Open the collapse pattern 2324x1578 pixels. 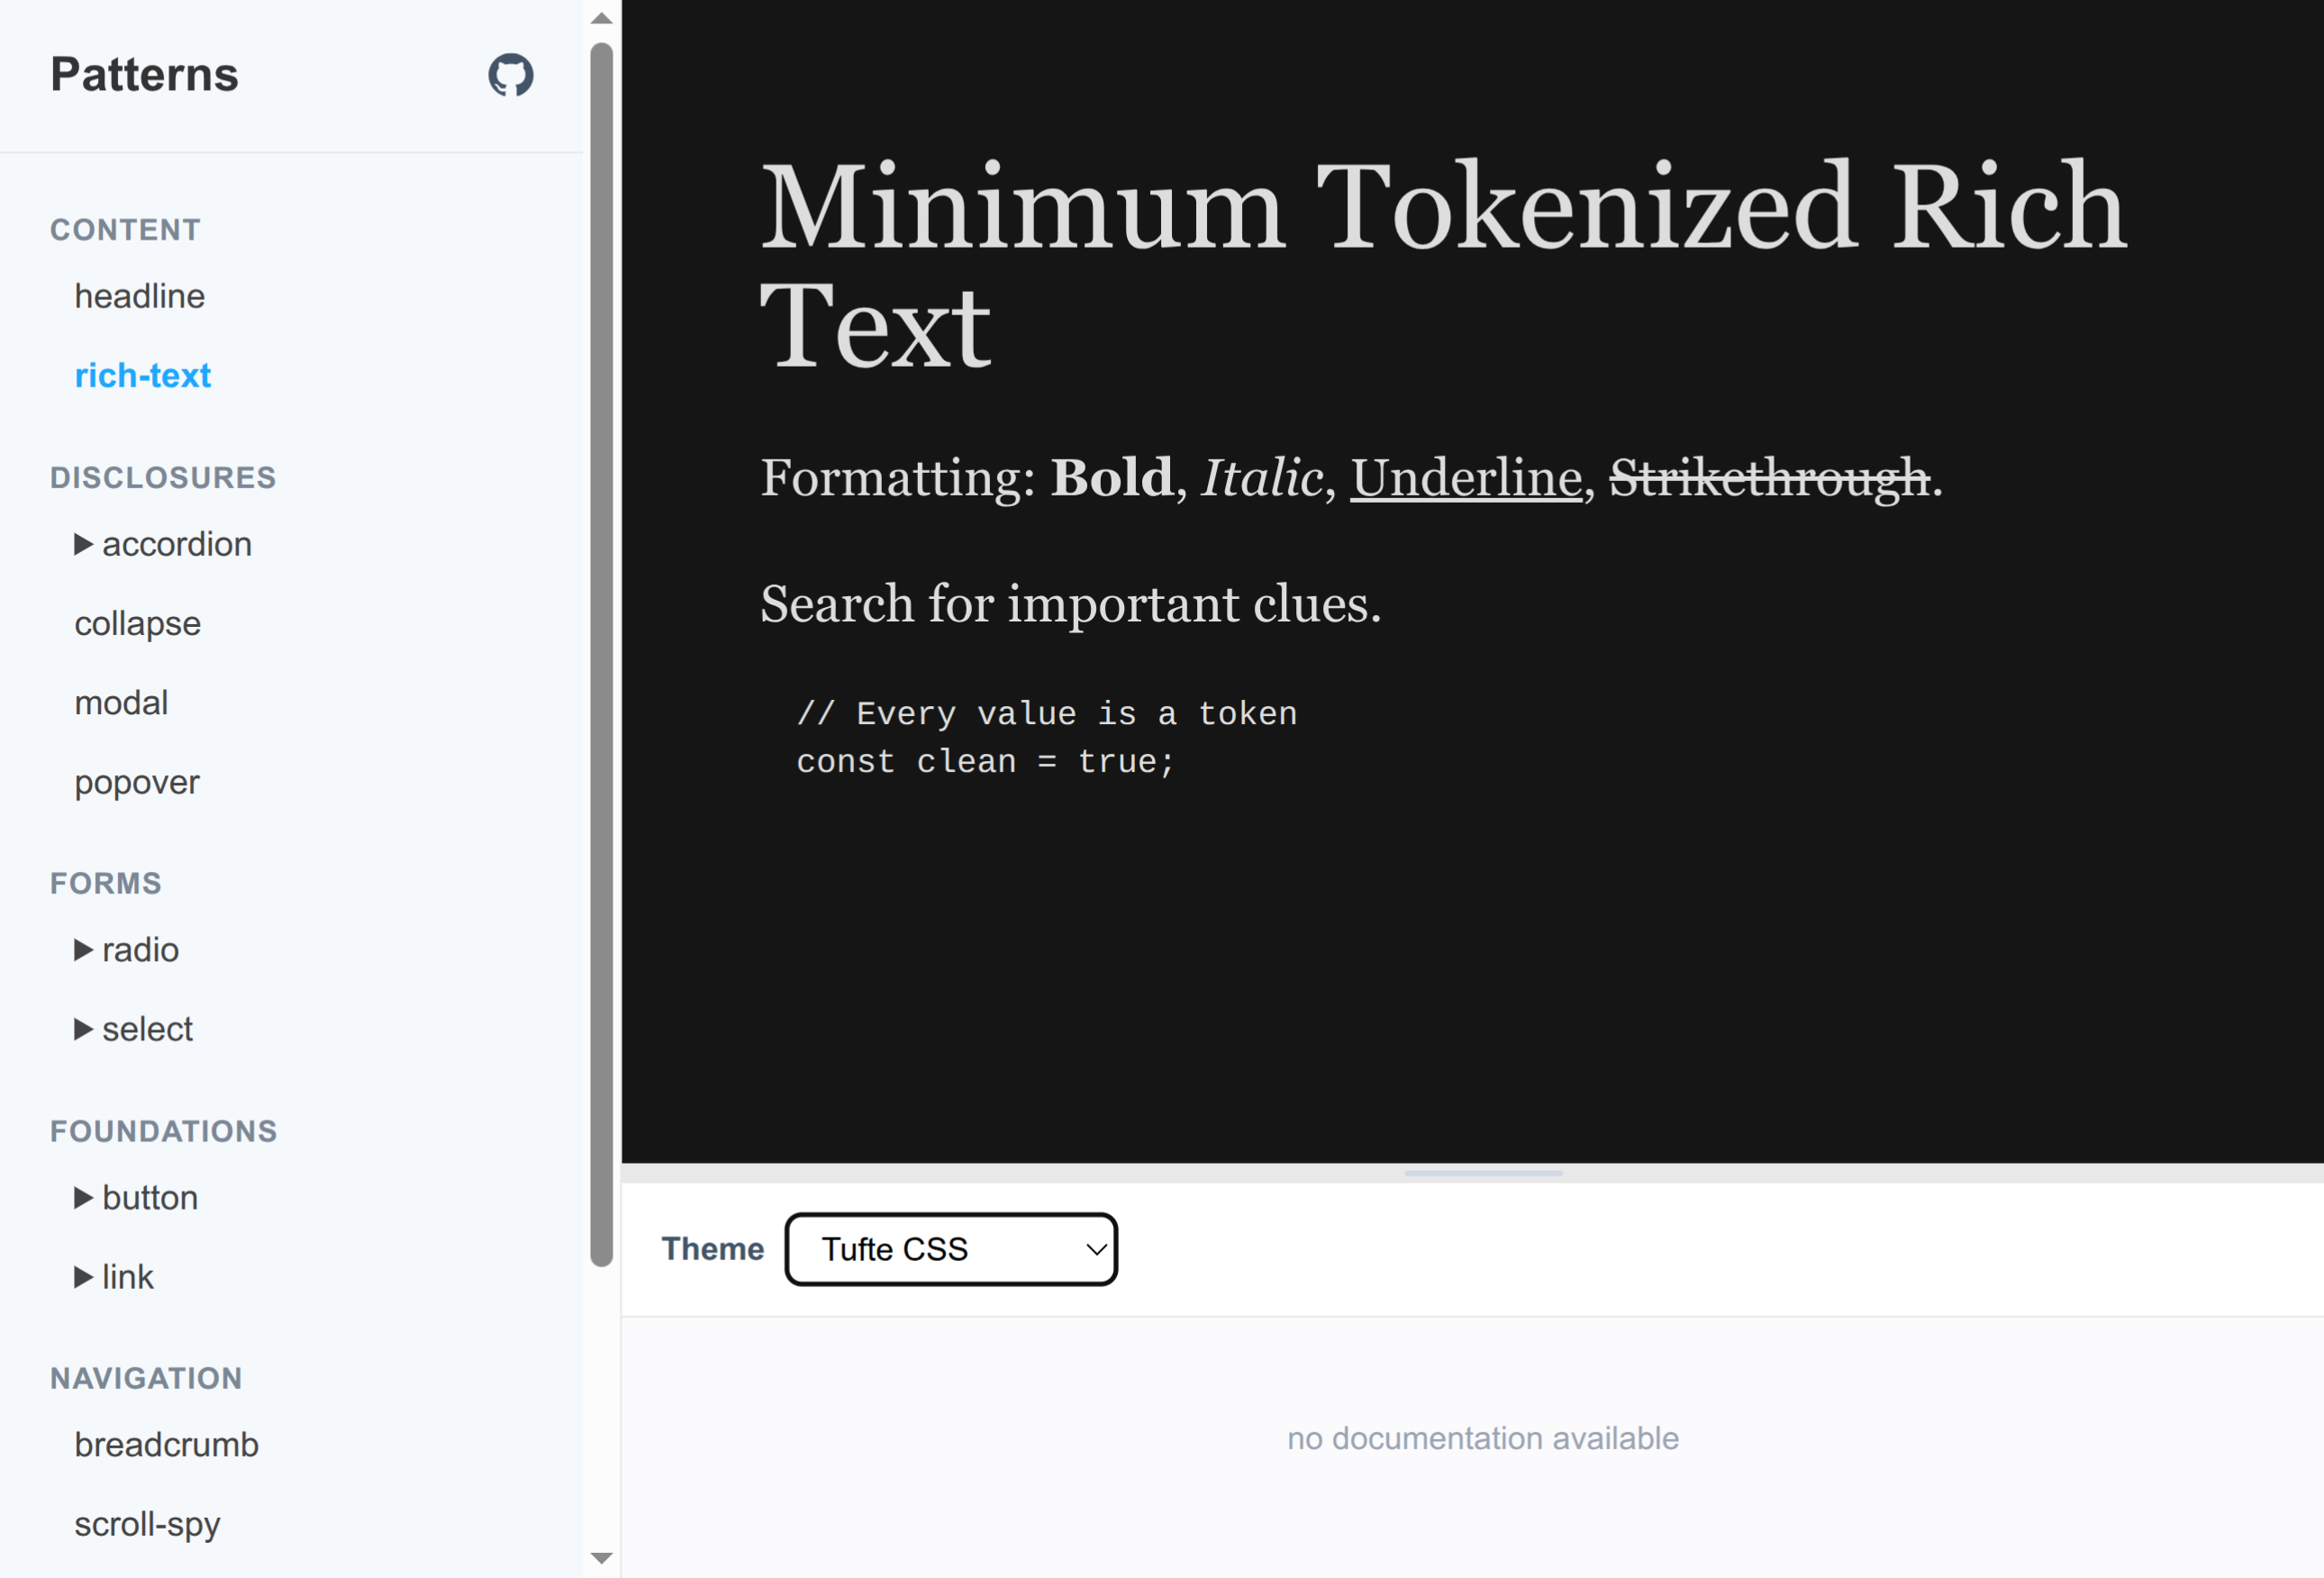click(137, 622)
